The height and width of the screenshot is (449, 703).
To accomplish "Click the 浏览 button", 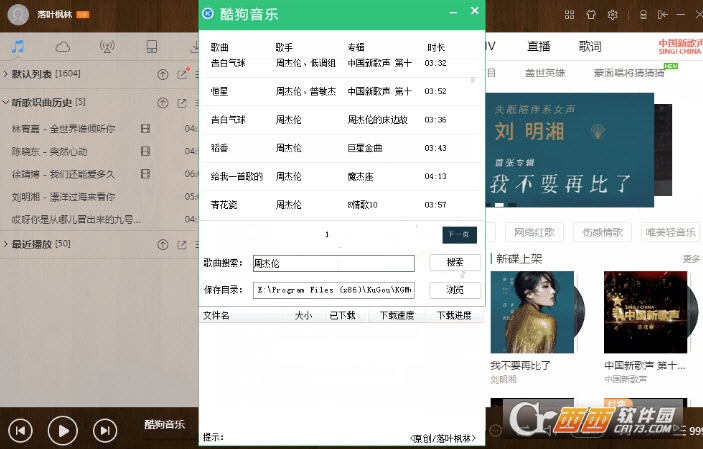I will coord(455,290).
